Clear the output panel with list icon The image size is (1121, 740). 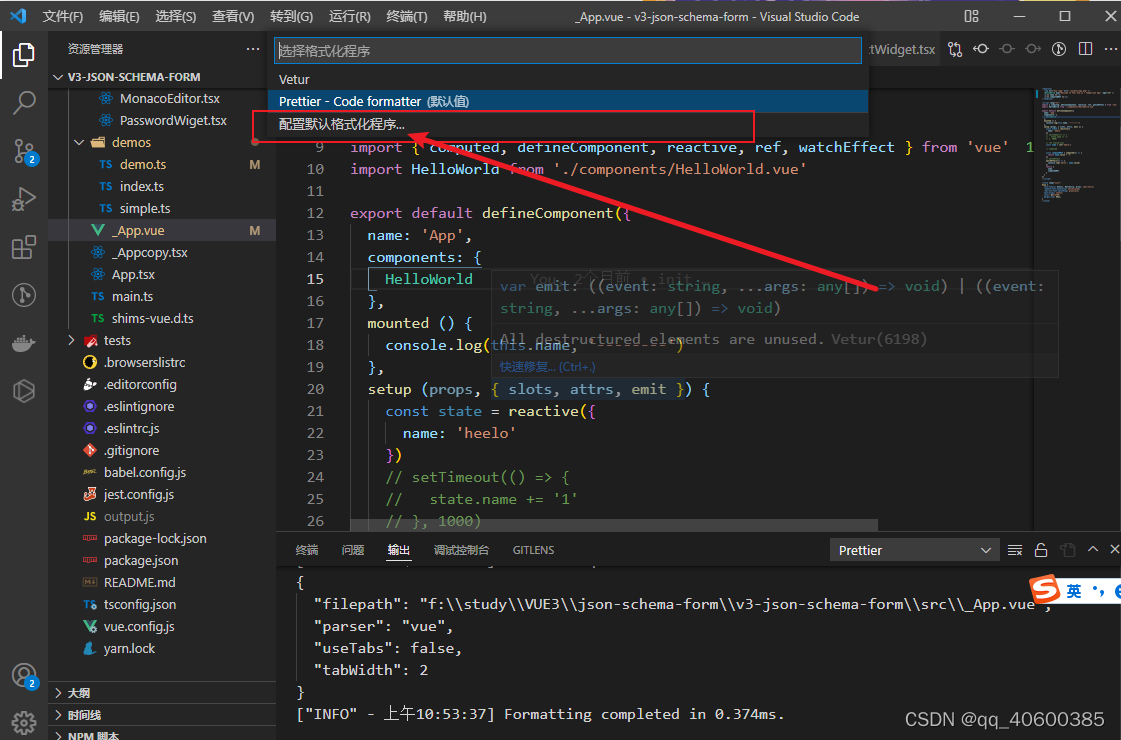click(1014, 550)
